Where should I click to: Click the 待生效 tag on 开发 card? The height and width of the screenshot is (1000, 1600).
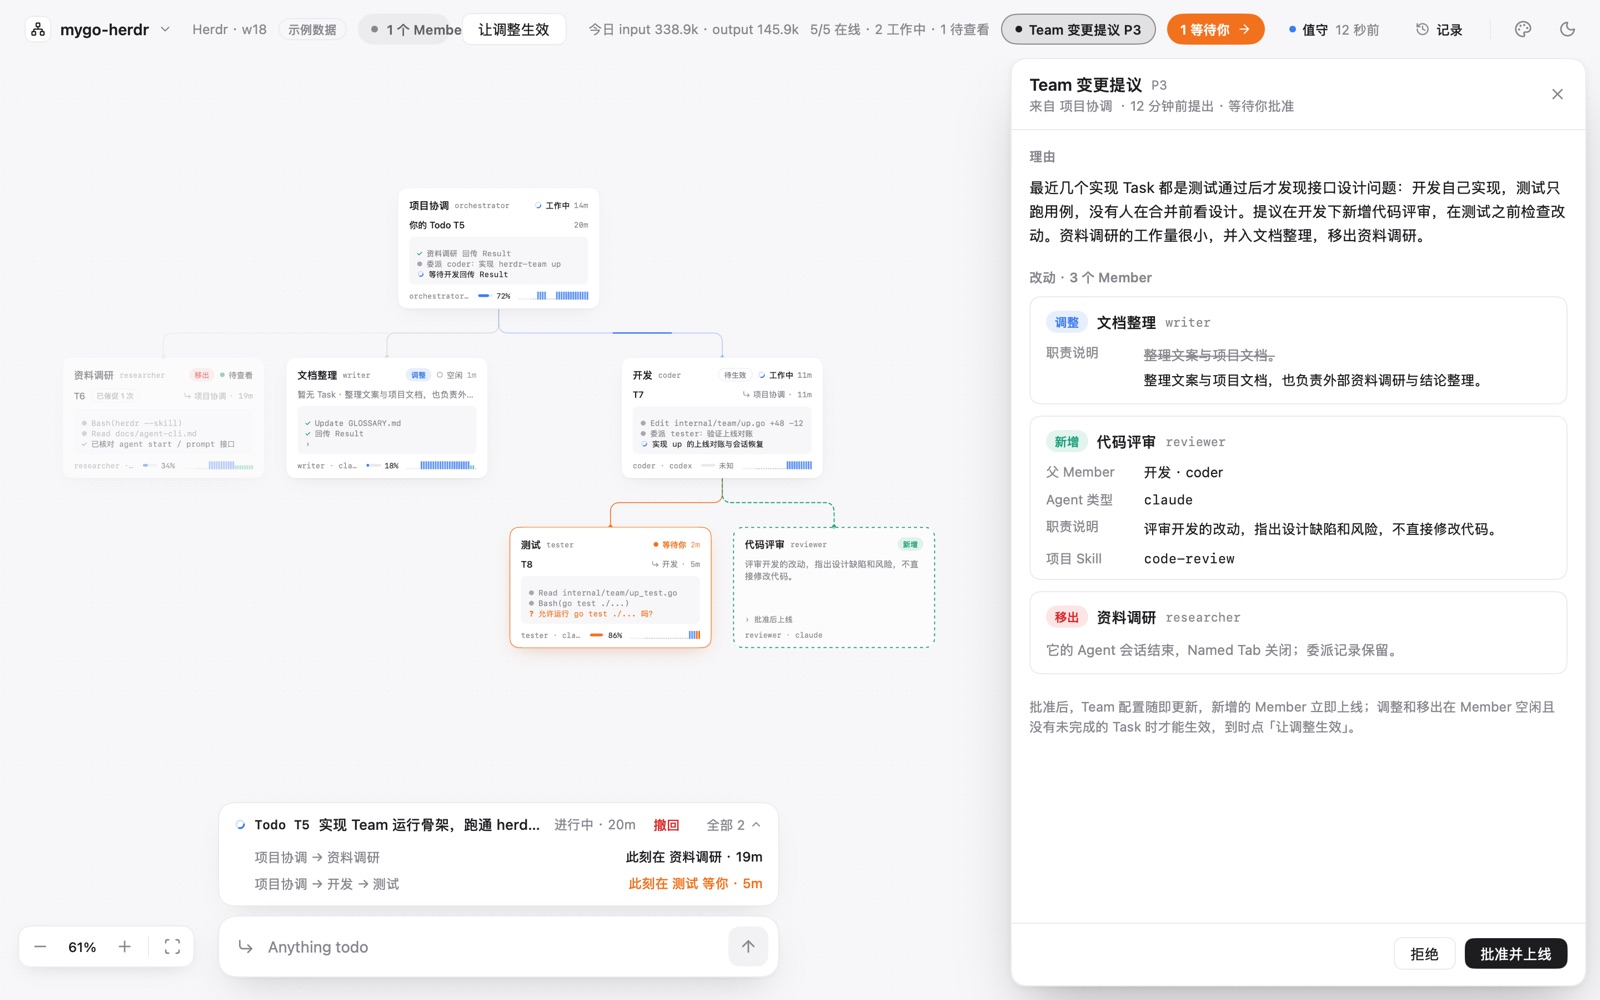tap(735, 375)
